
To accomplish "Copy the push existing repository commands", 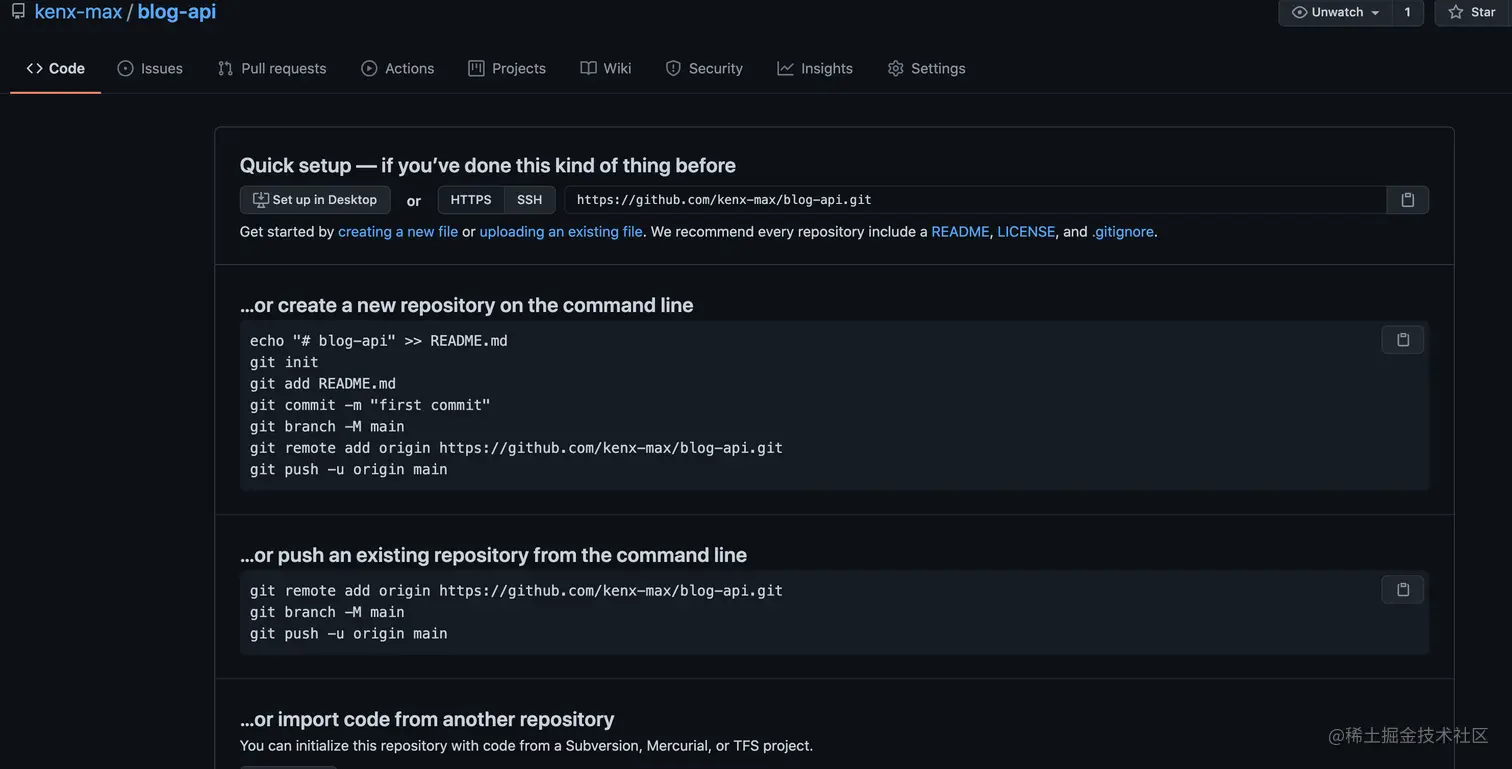I will coord(1403,590).
